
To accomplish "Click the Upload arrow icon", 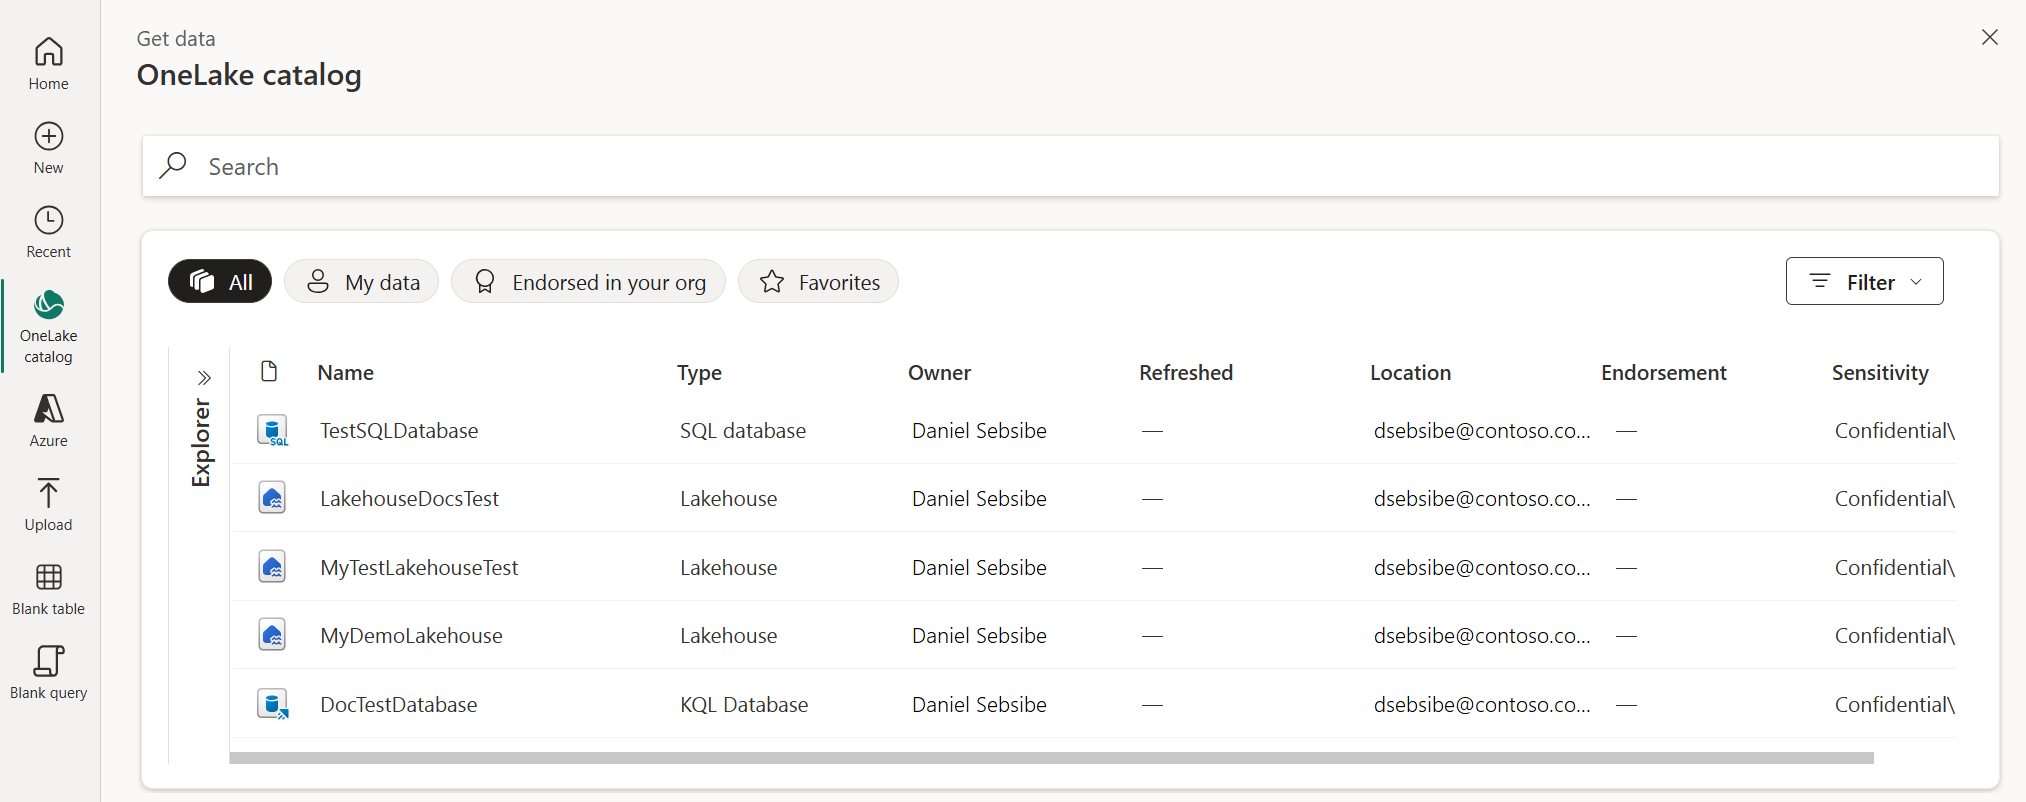I will pyautogui.click(x=48, y=493).
